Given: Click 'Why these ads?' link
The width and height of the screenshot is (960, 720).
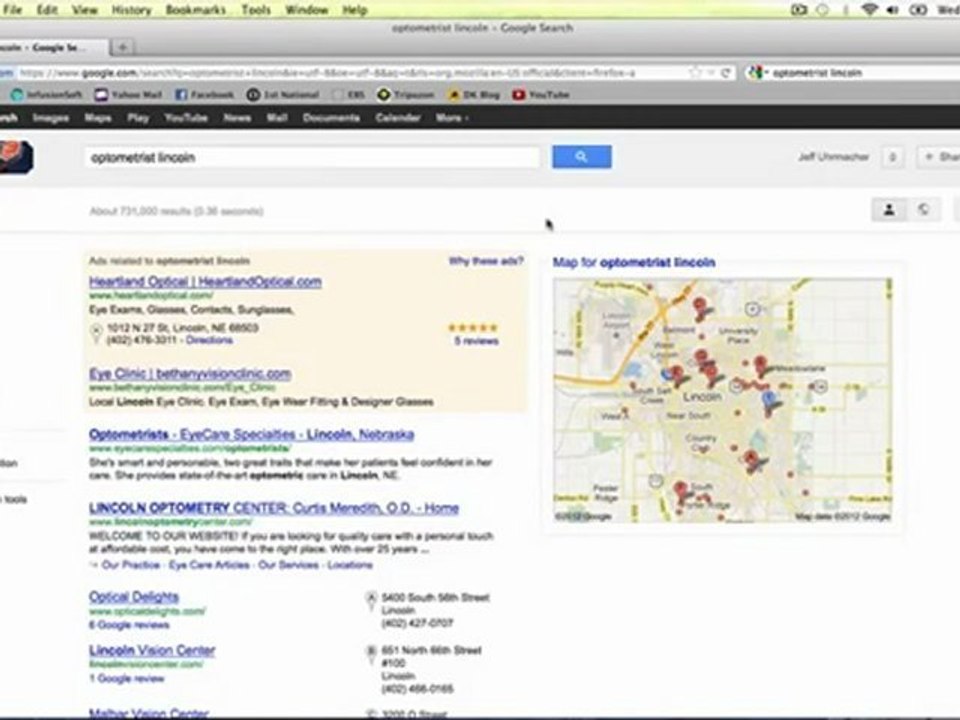Looking at the screenshot, I should pyautogui.click(x=486, y=261).
